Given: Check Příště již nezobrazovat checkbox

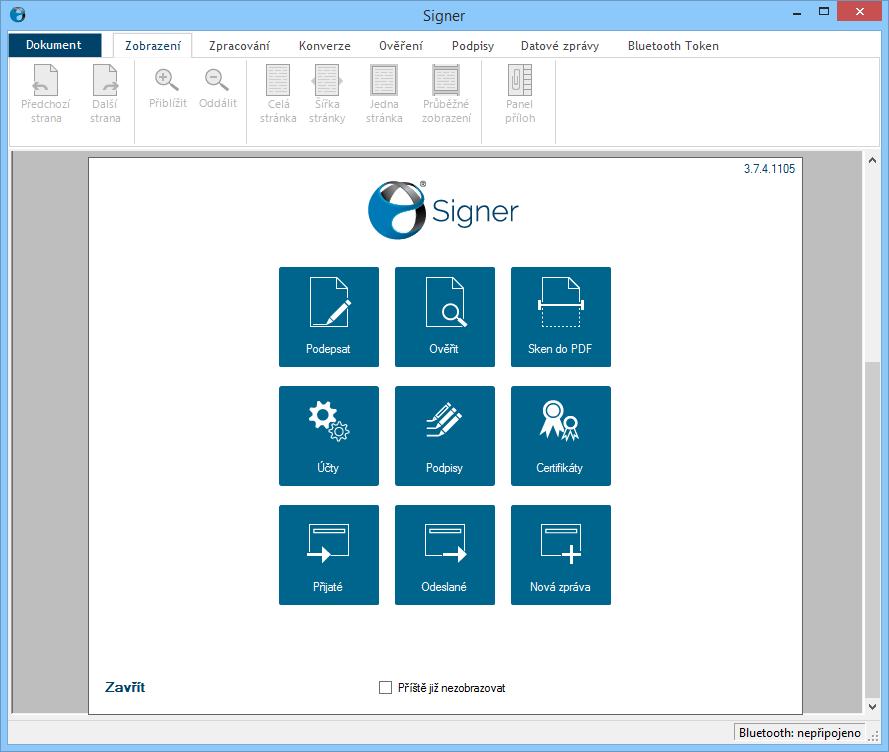Looking at the screenshot, I should (x=386, y=687).
